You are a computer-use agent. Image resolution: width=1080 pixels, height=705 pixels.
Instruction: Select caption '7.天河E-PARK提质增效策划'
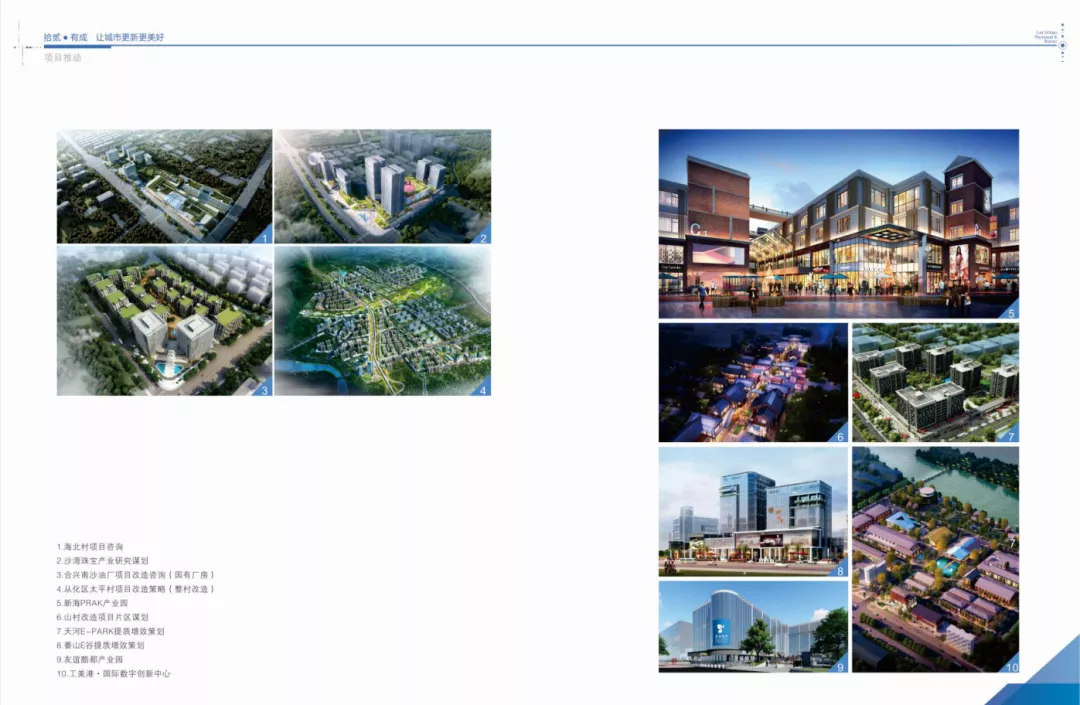[110, 631]
